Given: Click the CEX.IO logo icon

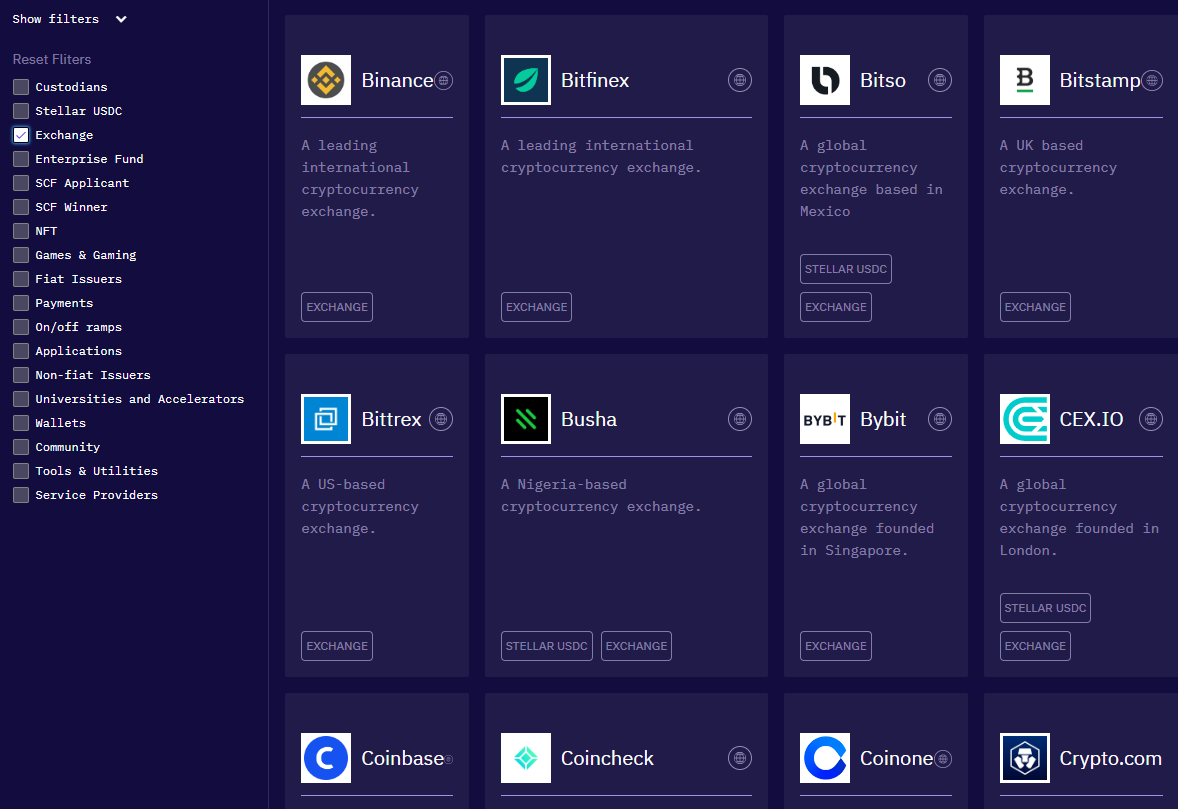Looking at the screenshot, I should click(1025, 419).
